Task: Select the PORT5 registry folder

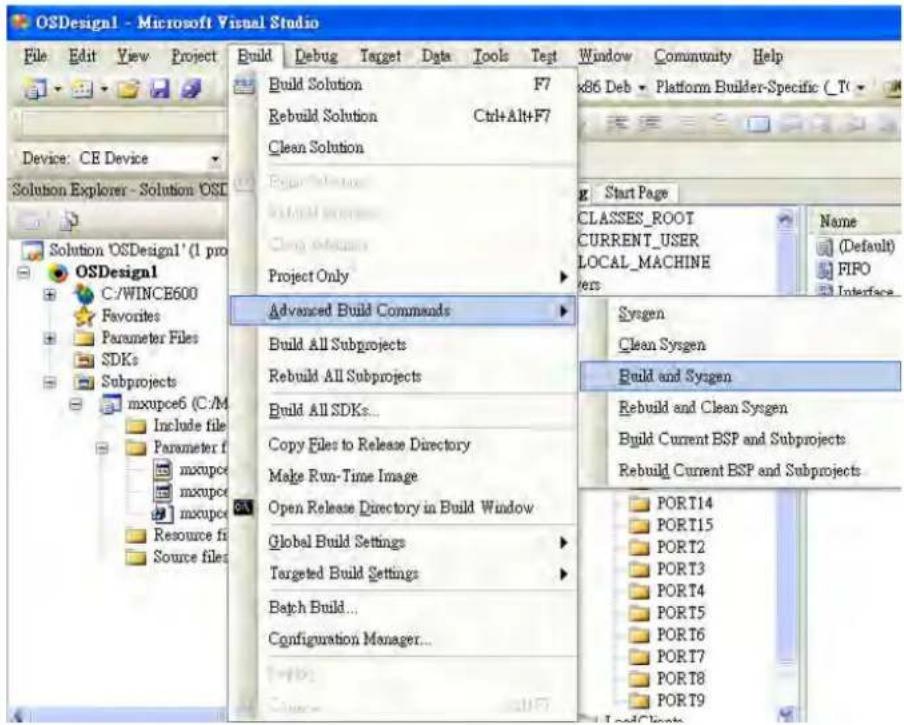Action: click(680, 613)
